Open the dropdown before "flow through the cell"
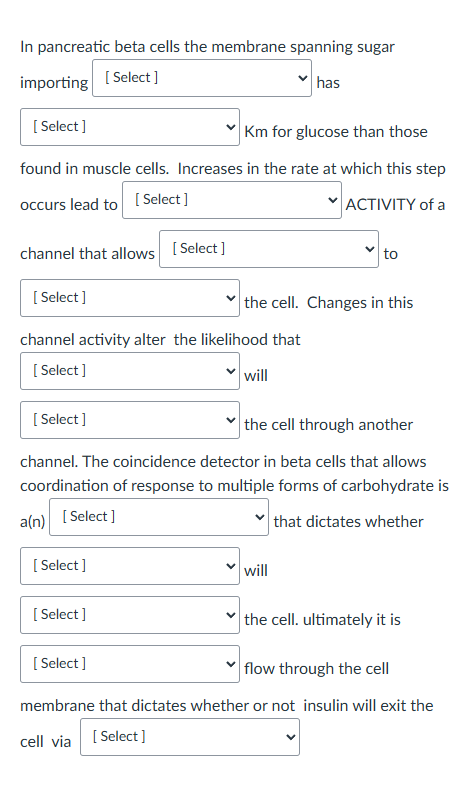This screenshot has height=791, width=472. [130, 663]
